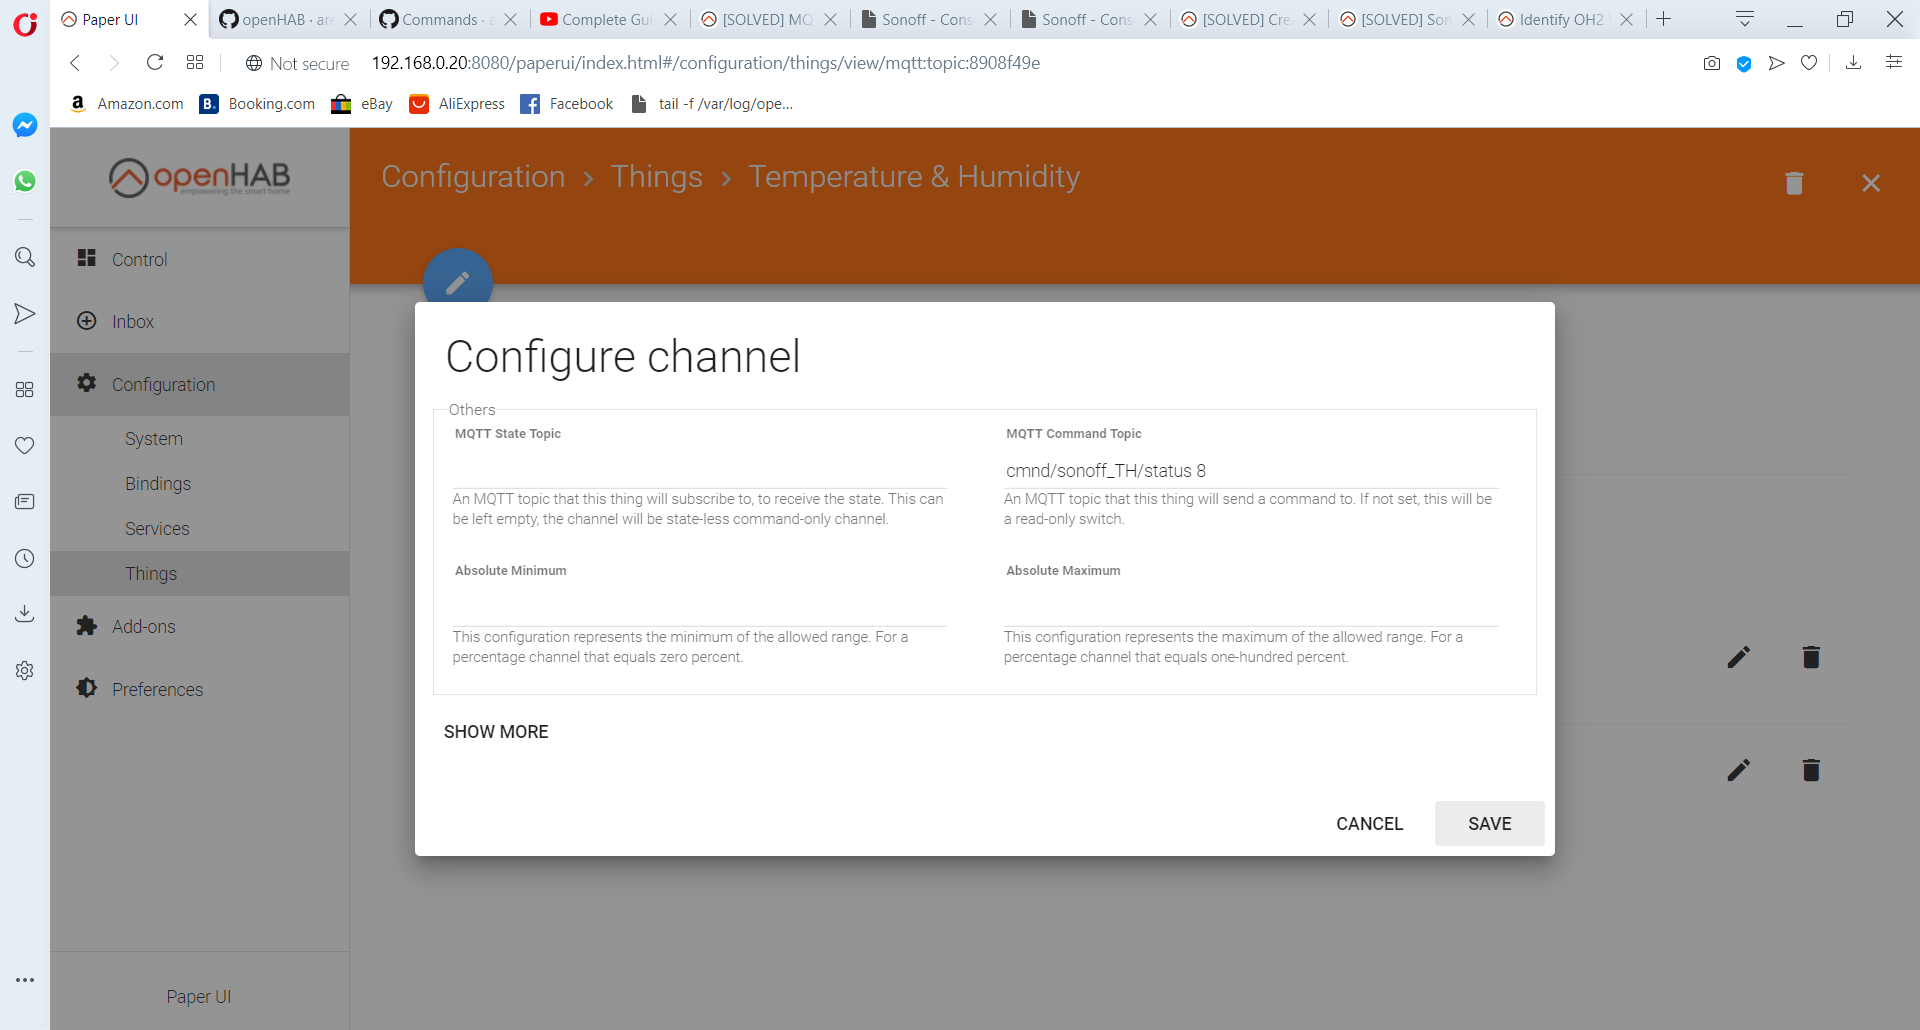The image size is (1920, 1030).
Task: Click the blue shield ad blocker icon
Action: [x=1744, y=63]
